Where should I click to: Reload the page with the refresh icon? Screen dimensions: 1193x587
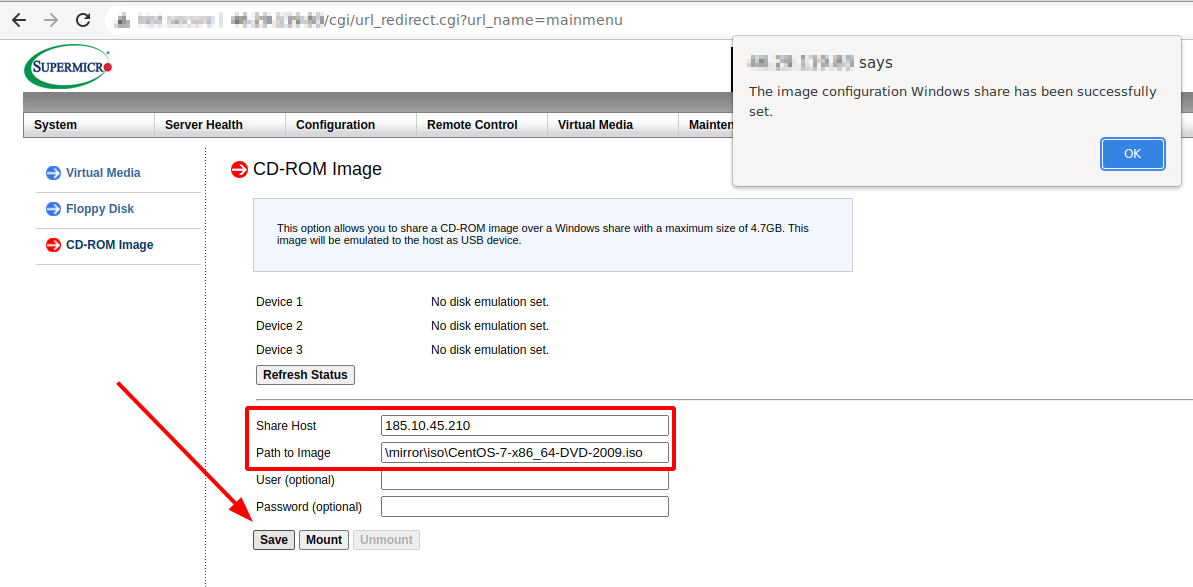pyautogui.click(x=83, y=20)
